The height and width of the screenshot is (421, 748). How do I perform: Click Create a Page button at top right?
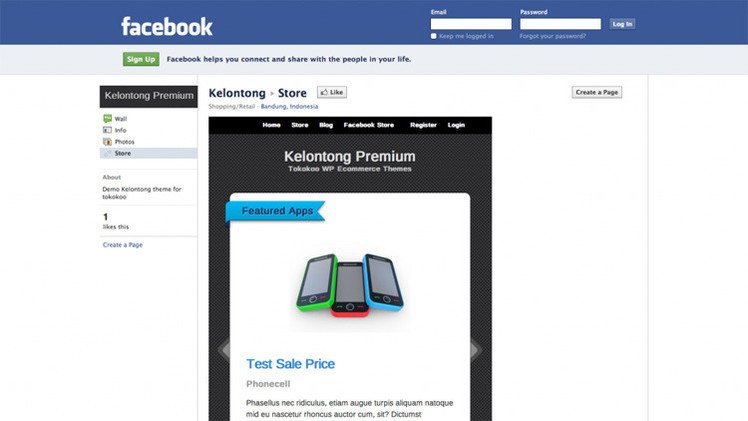[x=597, y=92]
